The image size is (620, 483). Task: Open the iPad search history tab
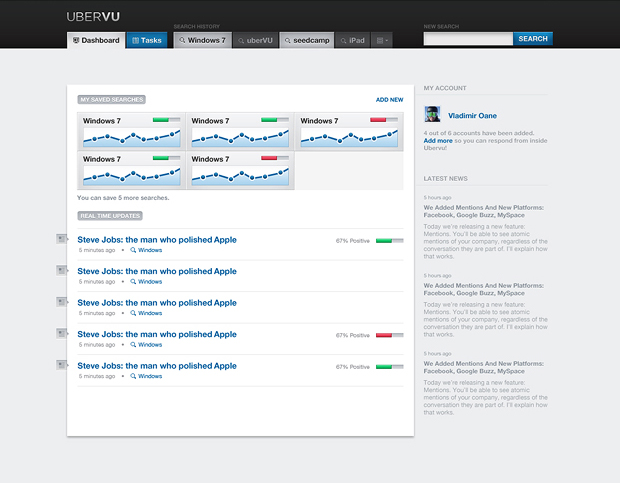[x=351, y=40]
